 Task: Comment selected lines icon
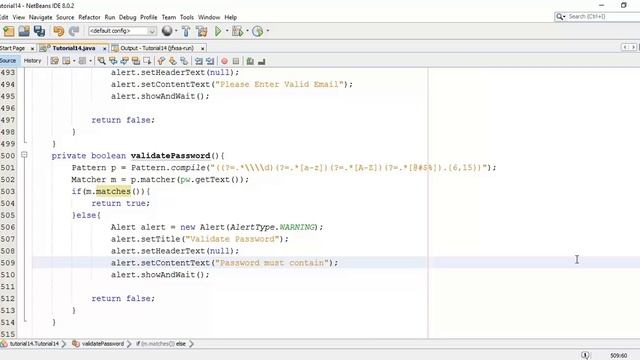(x=250, y=61)
